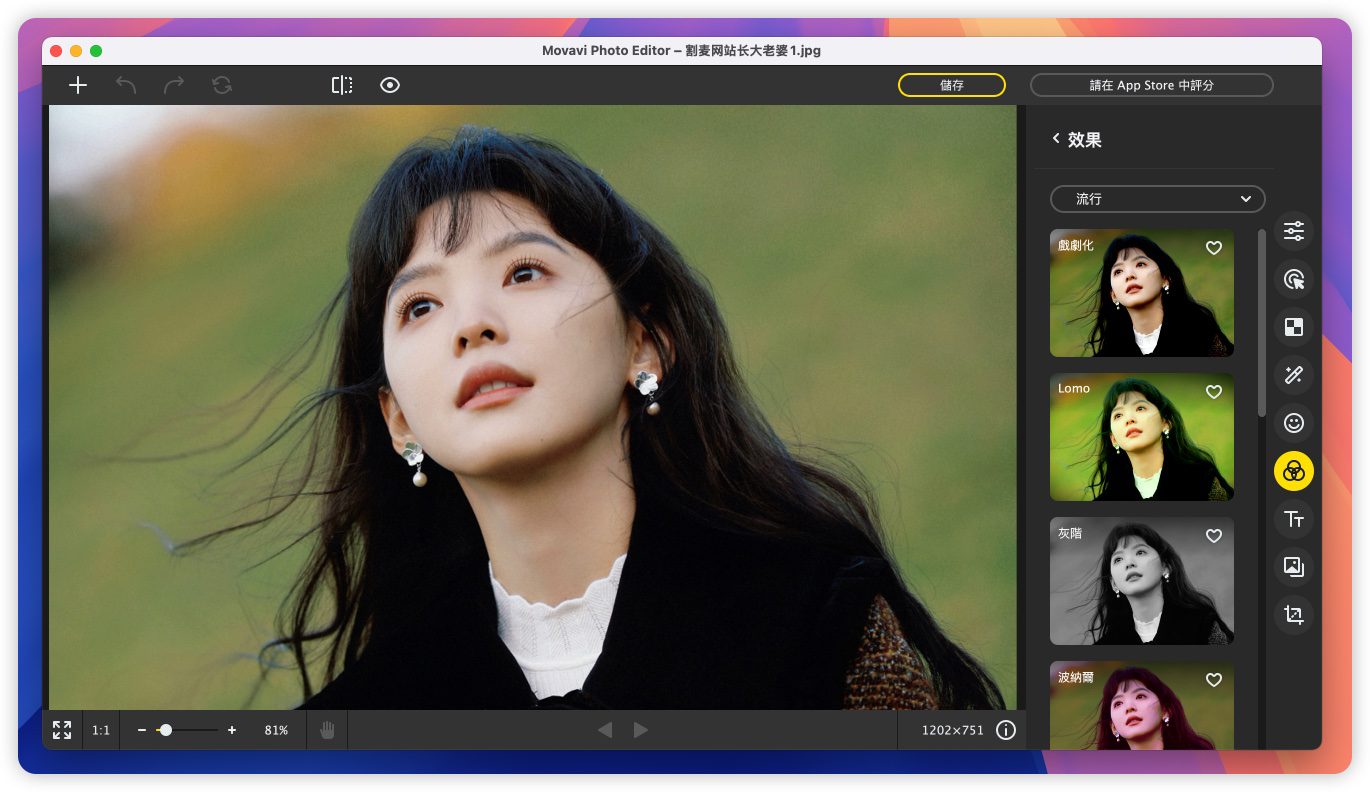Go to previous image with left arrow

pyautogui.click(x=605, y=730)
